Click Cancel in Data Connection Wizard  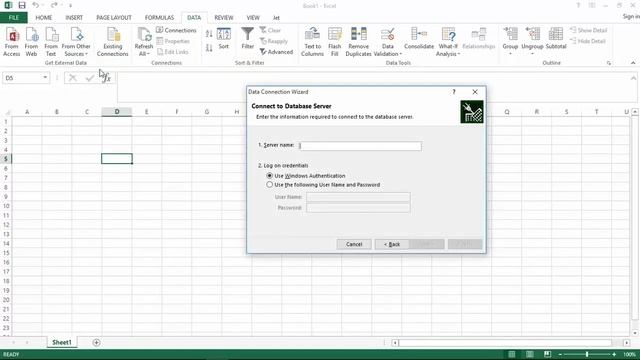pos(354,244)
